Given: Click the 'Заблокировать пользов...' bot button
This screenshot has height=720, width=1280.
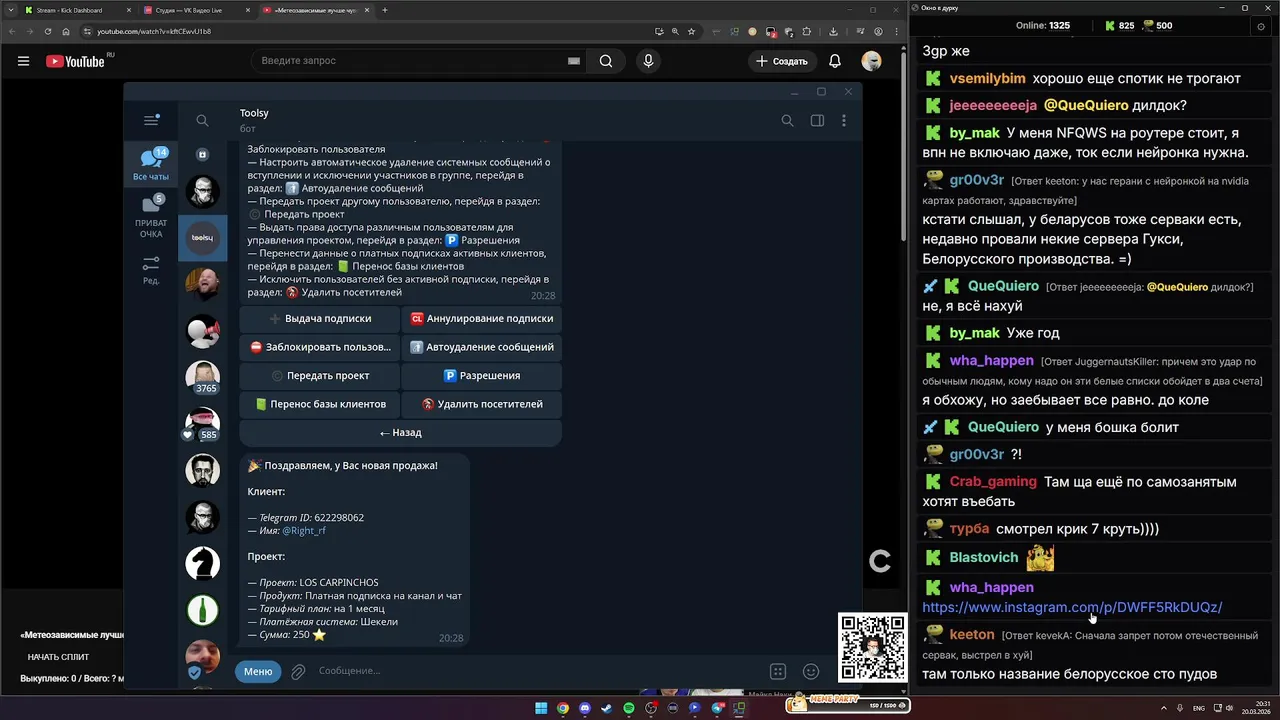Looking at the screenshot, I should pos(319,347).
